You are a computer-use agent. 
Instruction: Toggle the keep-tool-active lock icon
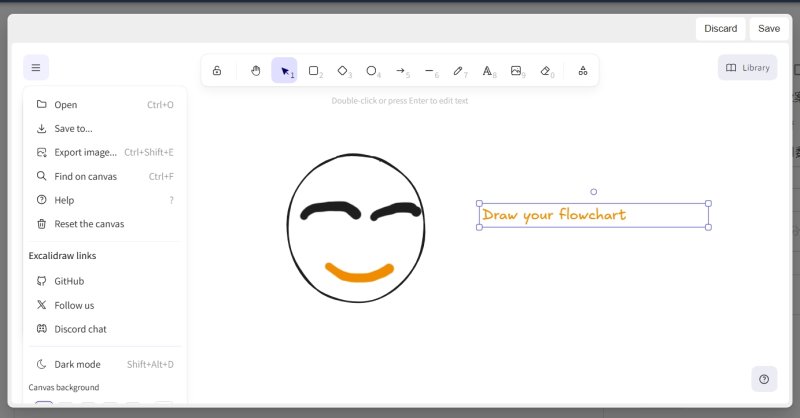point(217,71)
